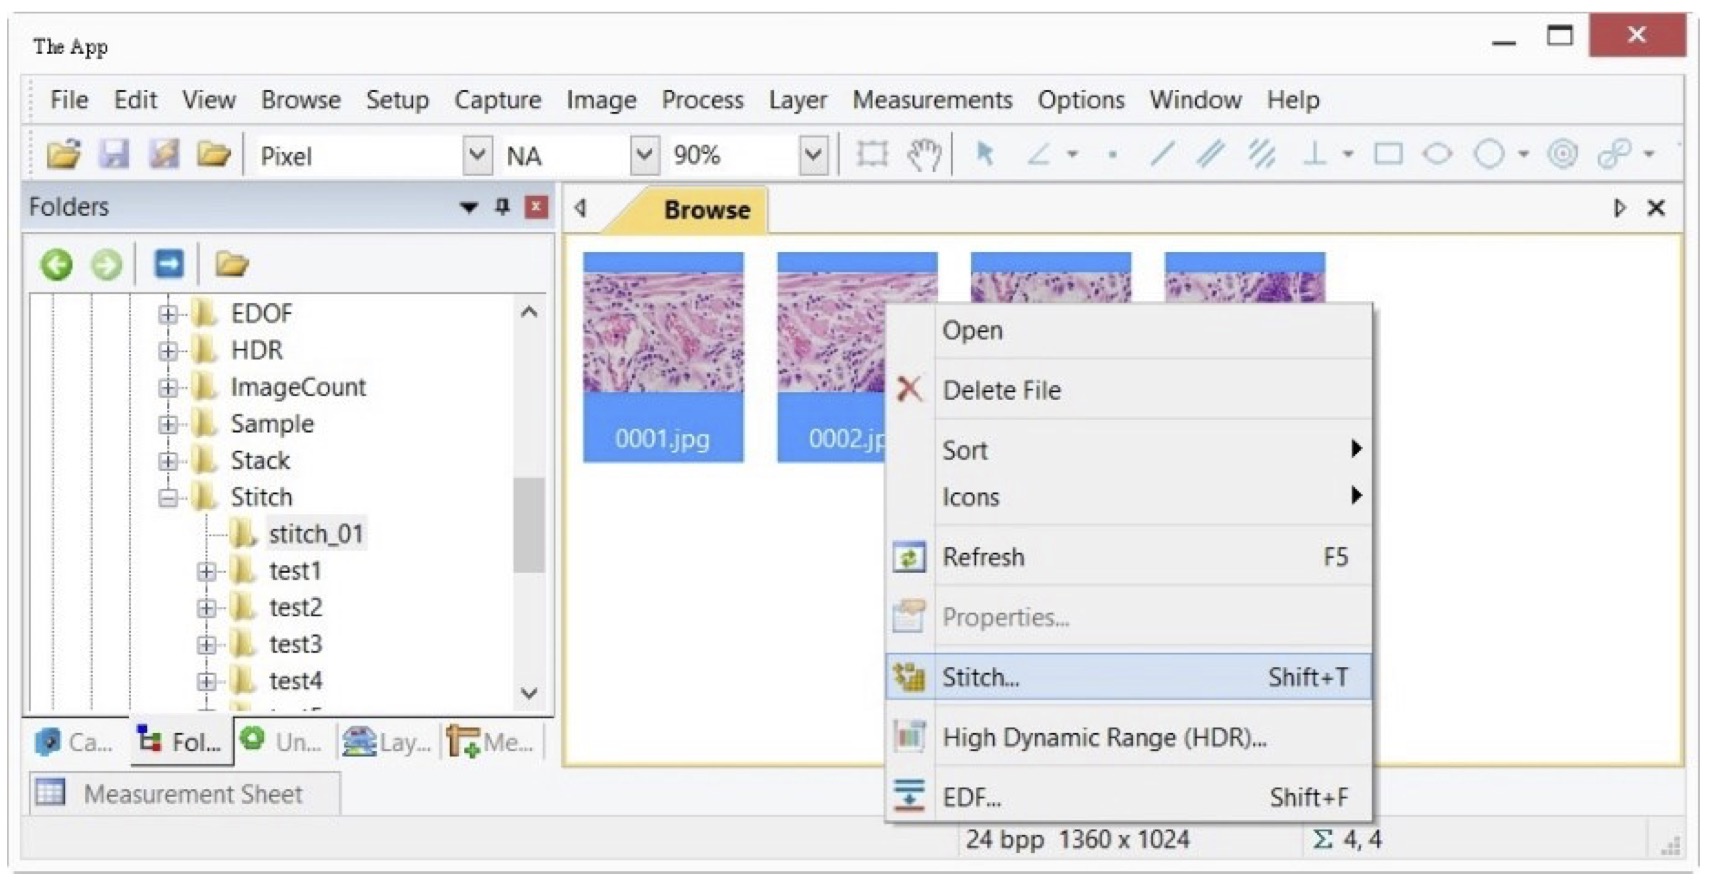
Task: Open the 90% zoom dropdown
Action: tap(814, 155)
